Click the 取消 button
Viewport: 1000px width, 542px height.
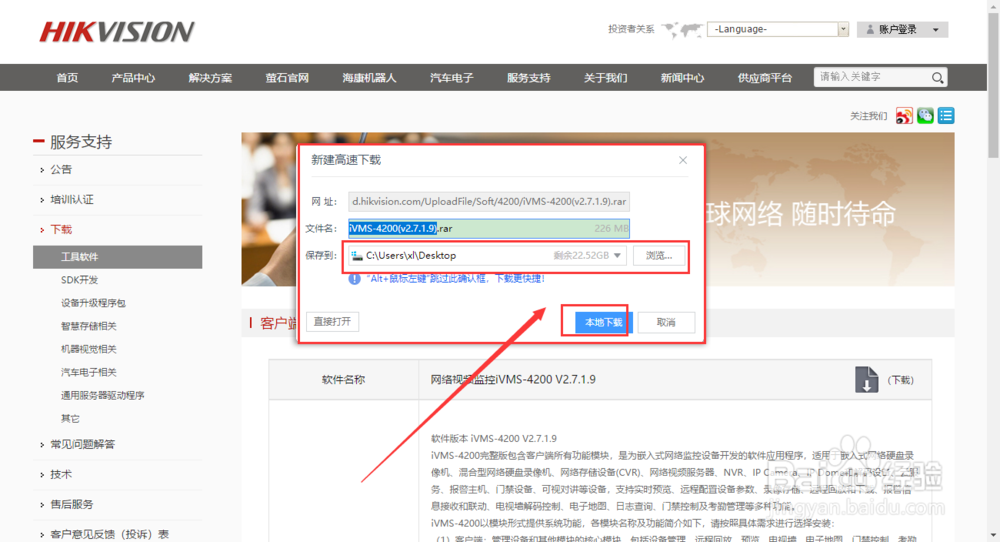[x=666, y=323]
